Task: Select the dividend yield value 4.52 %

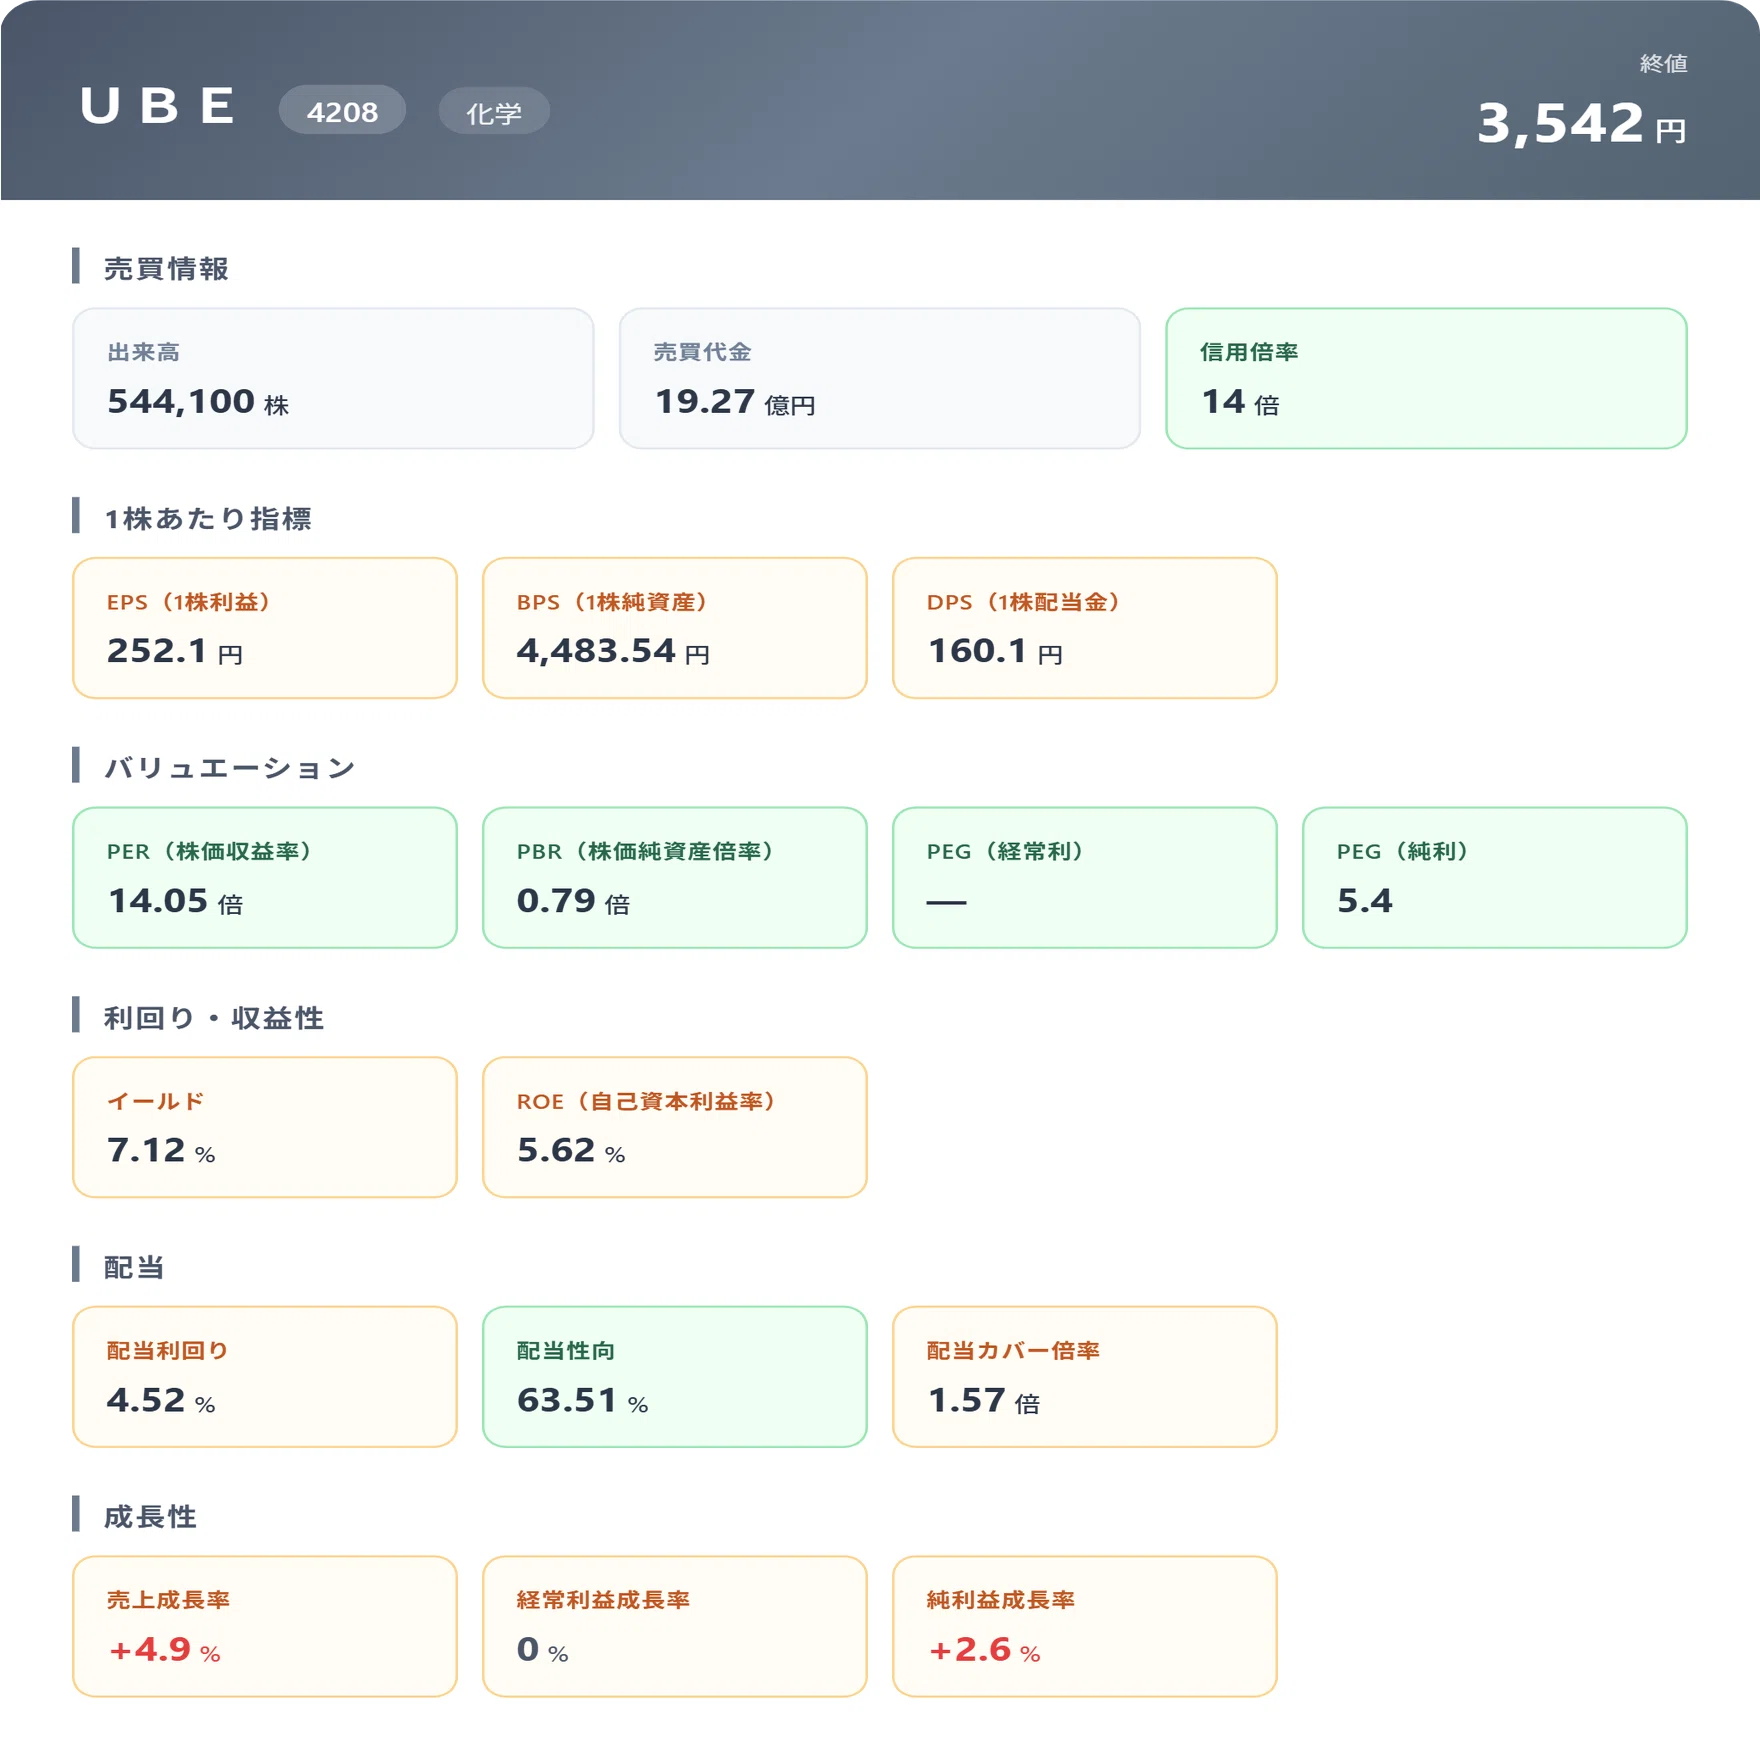Action: pos(161,1401)
